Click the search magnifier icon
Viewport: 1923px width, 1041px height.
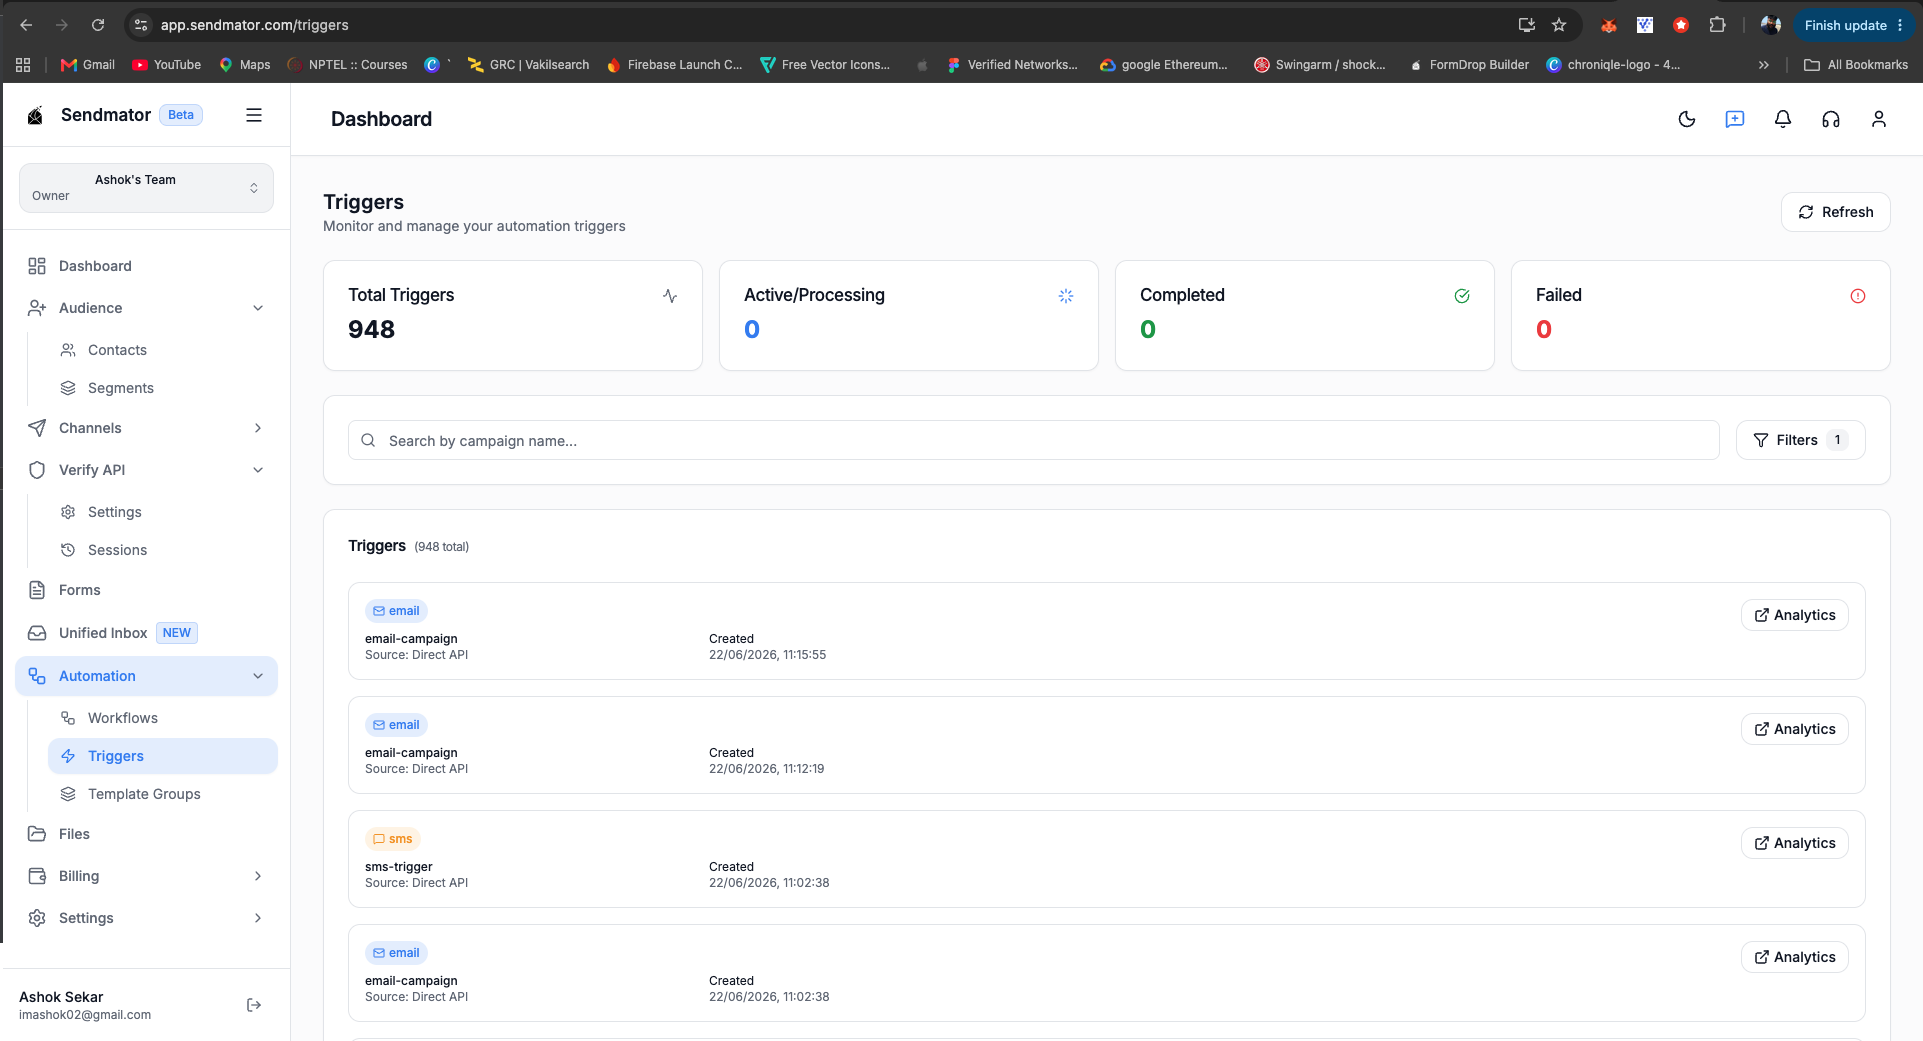368,440
